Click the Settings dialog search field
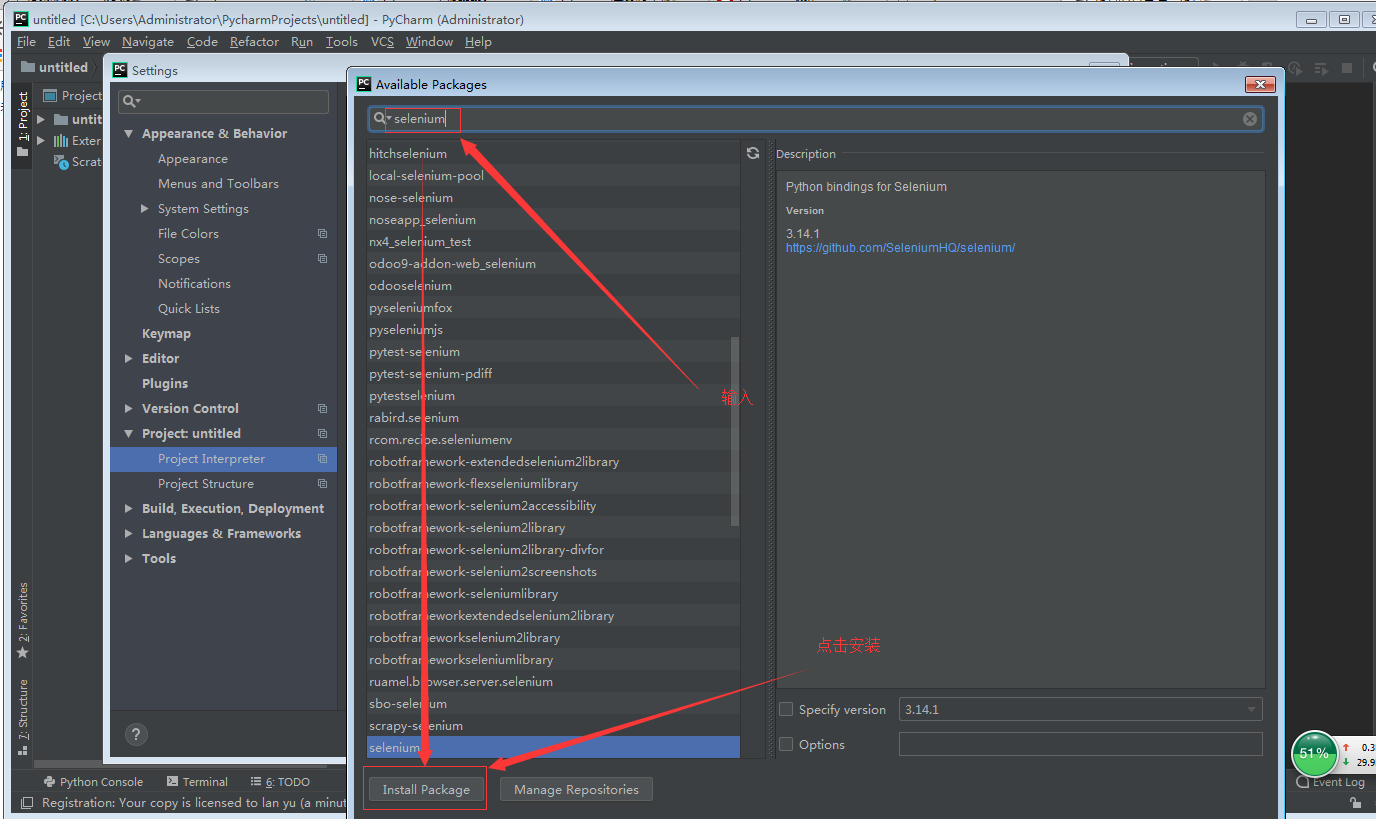This screenshot has width=1376, height=819. (223, 102)
